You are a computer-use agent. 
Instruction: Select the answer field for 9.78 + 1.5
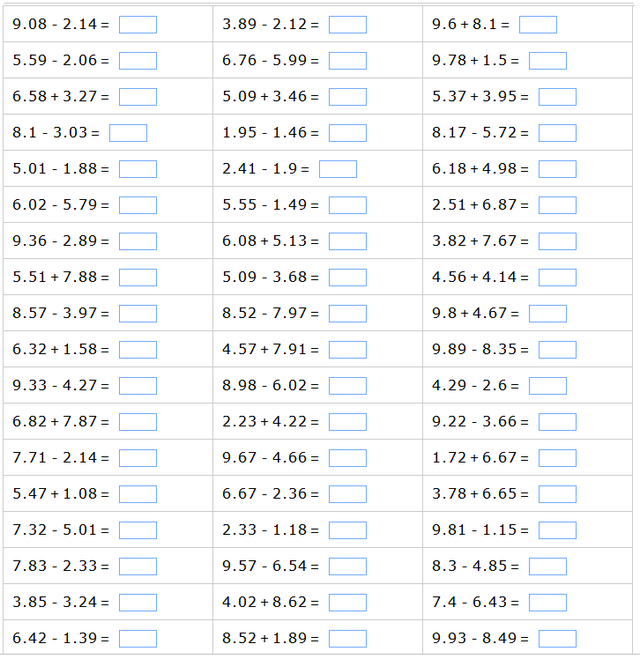click(x=548, y=61)
